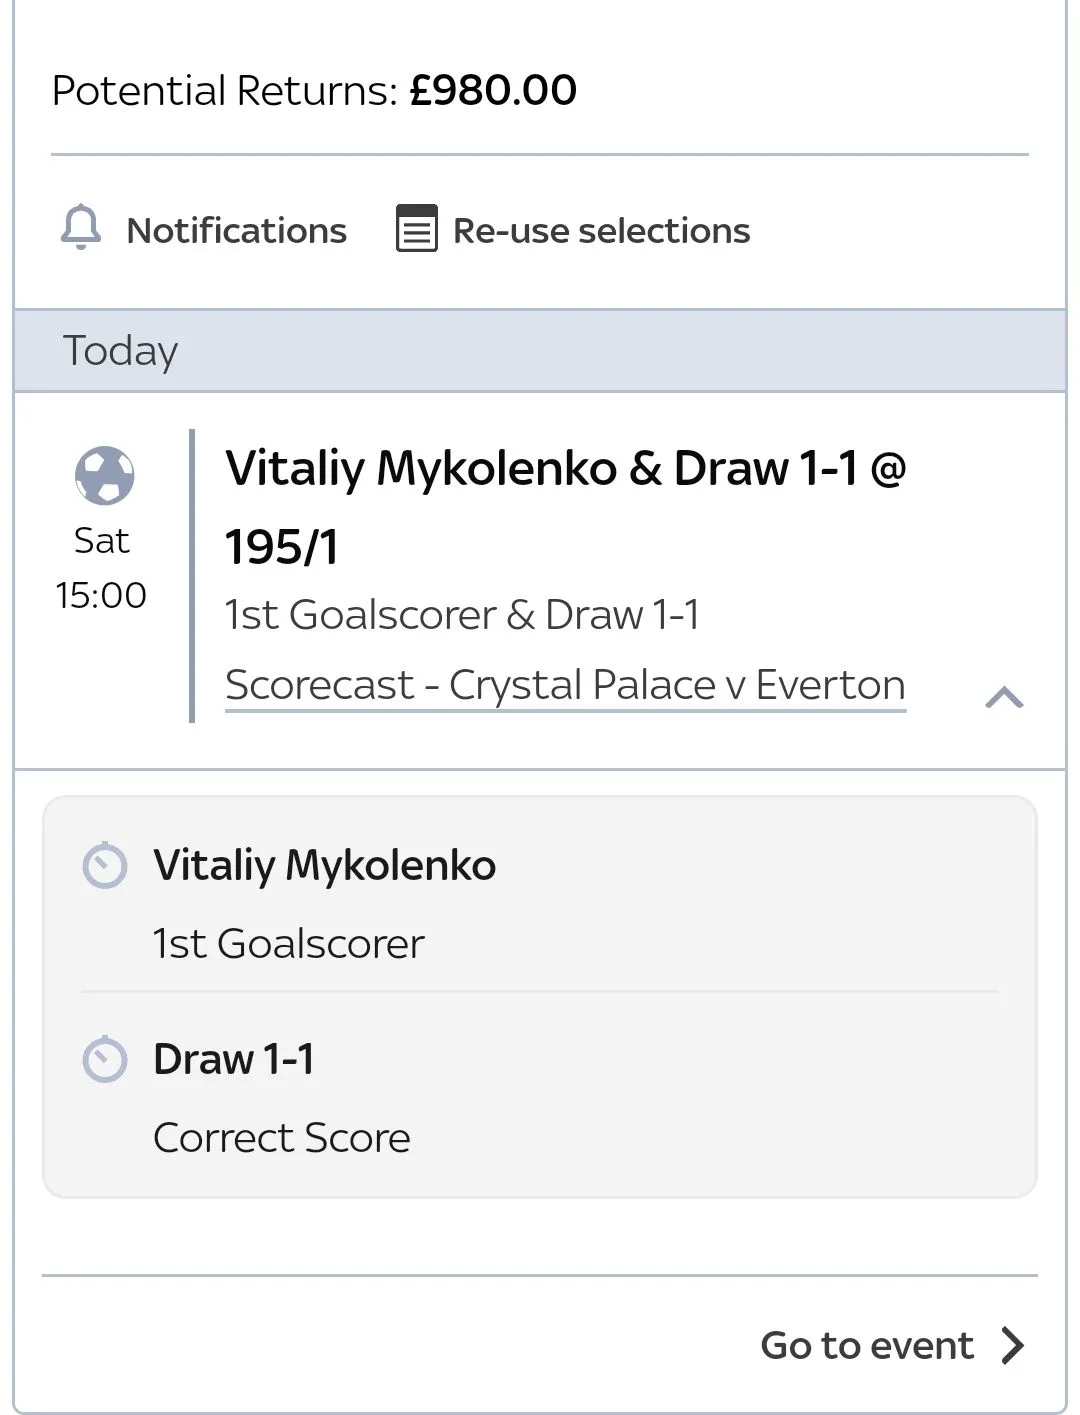Click the Notifications bell icon
Image resolution: width=1080 pixels, height=1415 pixels.
(81, 227)
